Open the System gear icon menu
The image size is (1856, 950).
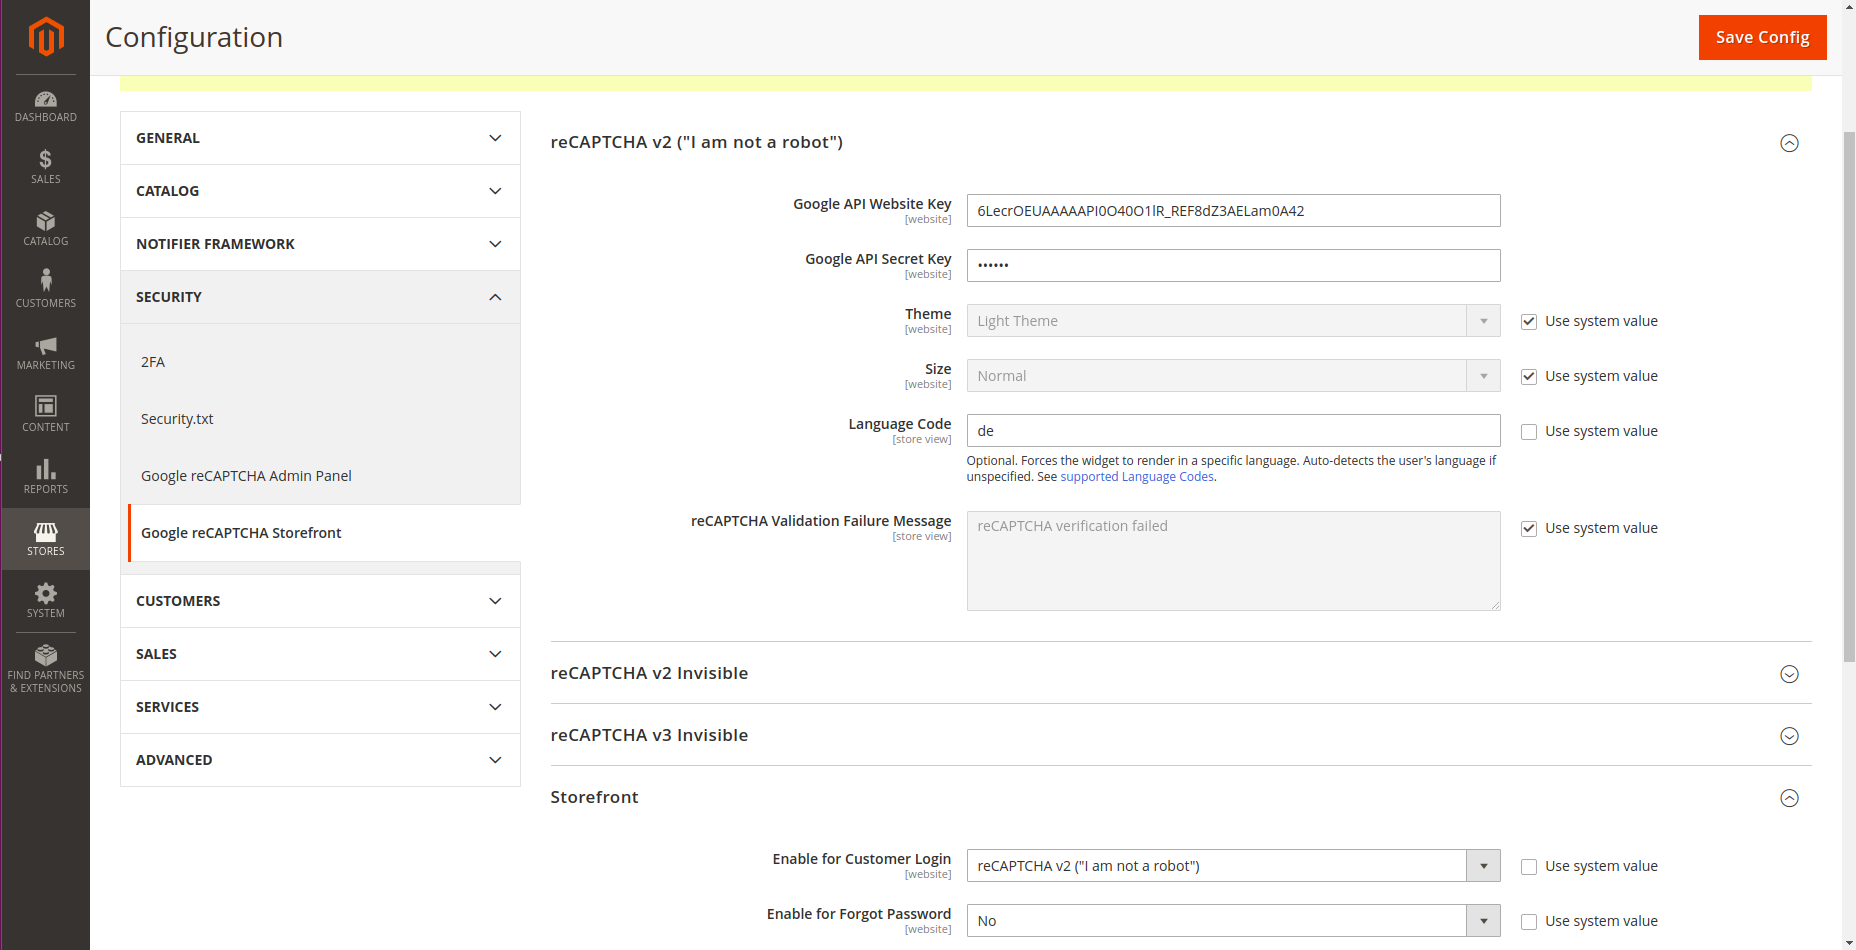pyautogui.click(x=46, y=601)
